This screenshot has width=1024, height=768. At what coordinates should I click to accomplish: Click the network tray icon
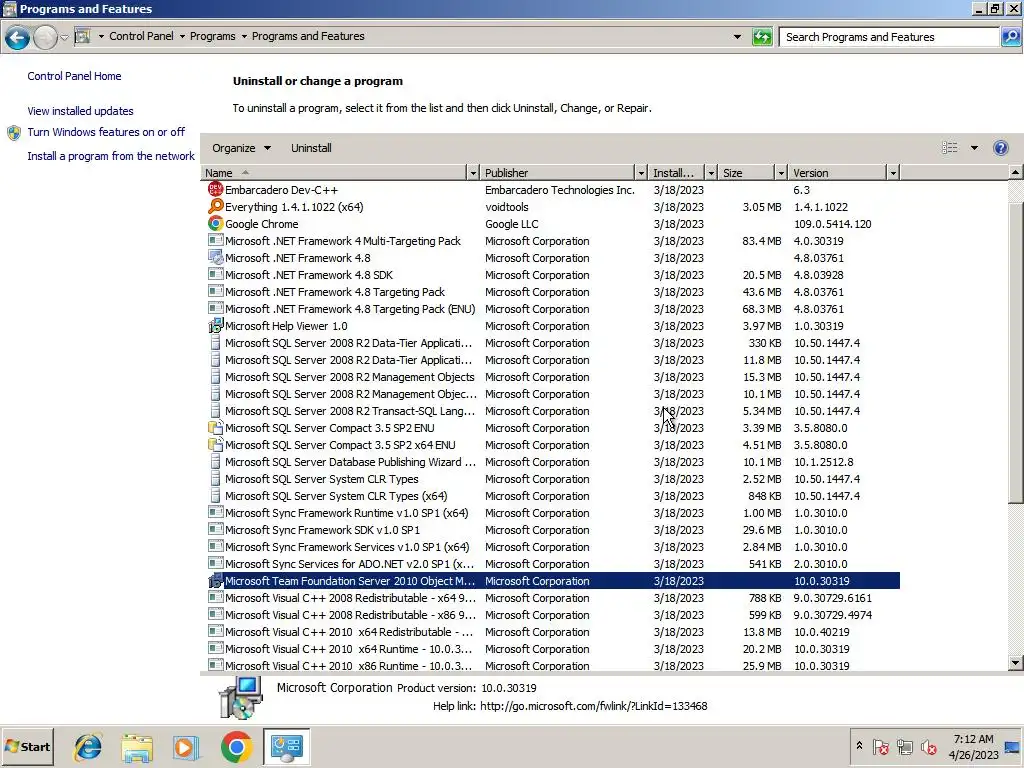pyautogui.click(x=904, y=746)
